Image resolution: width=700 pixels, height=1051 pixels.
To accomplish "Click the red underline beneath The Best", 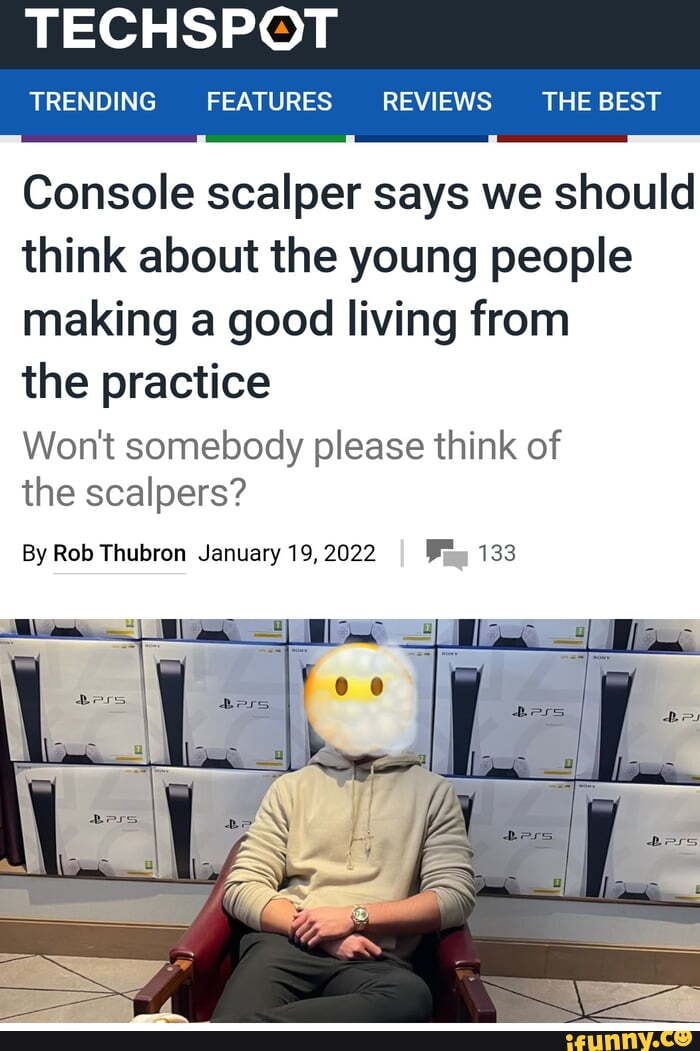I will coord(562,139).
